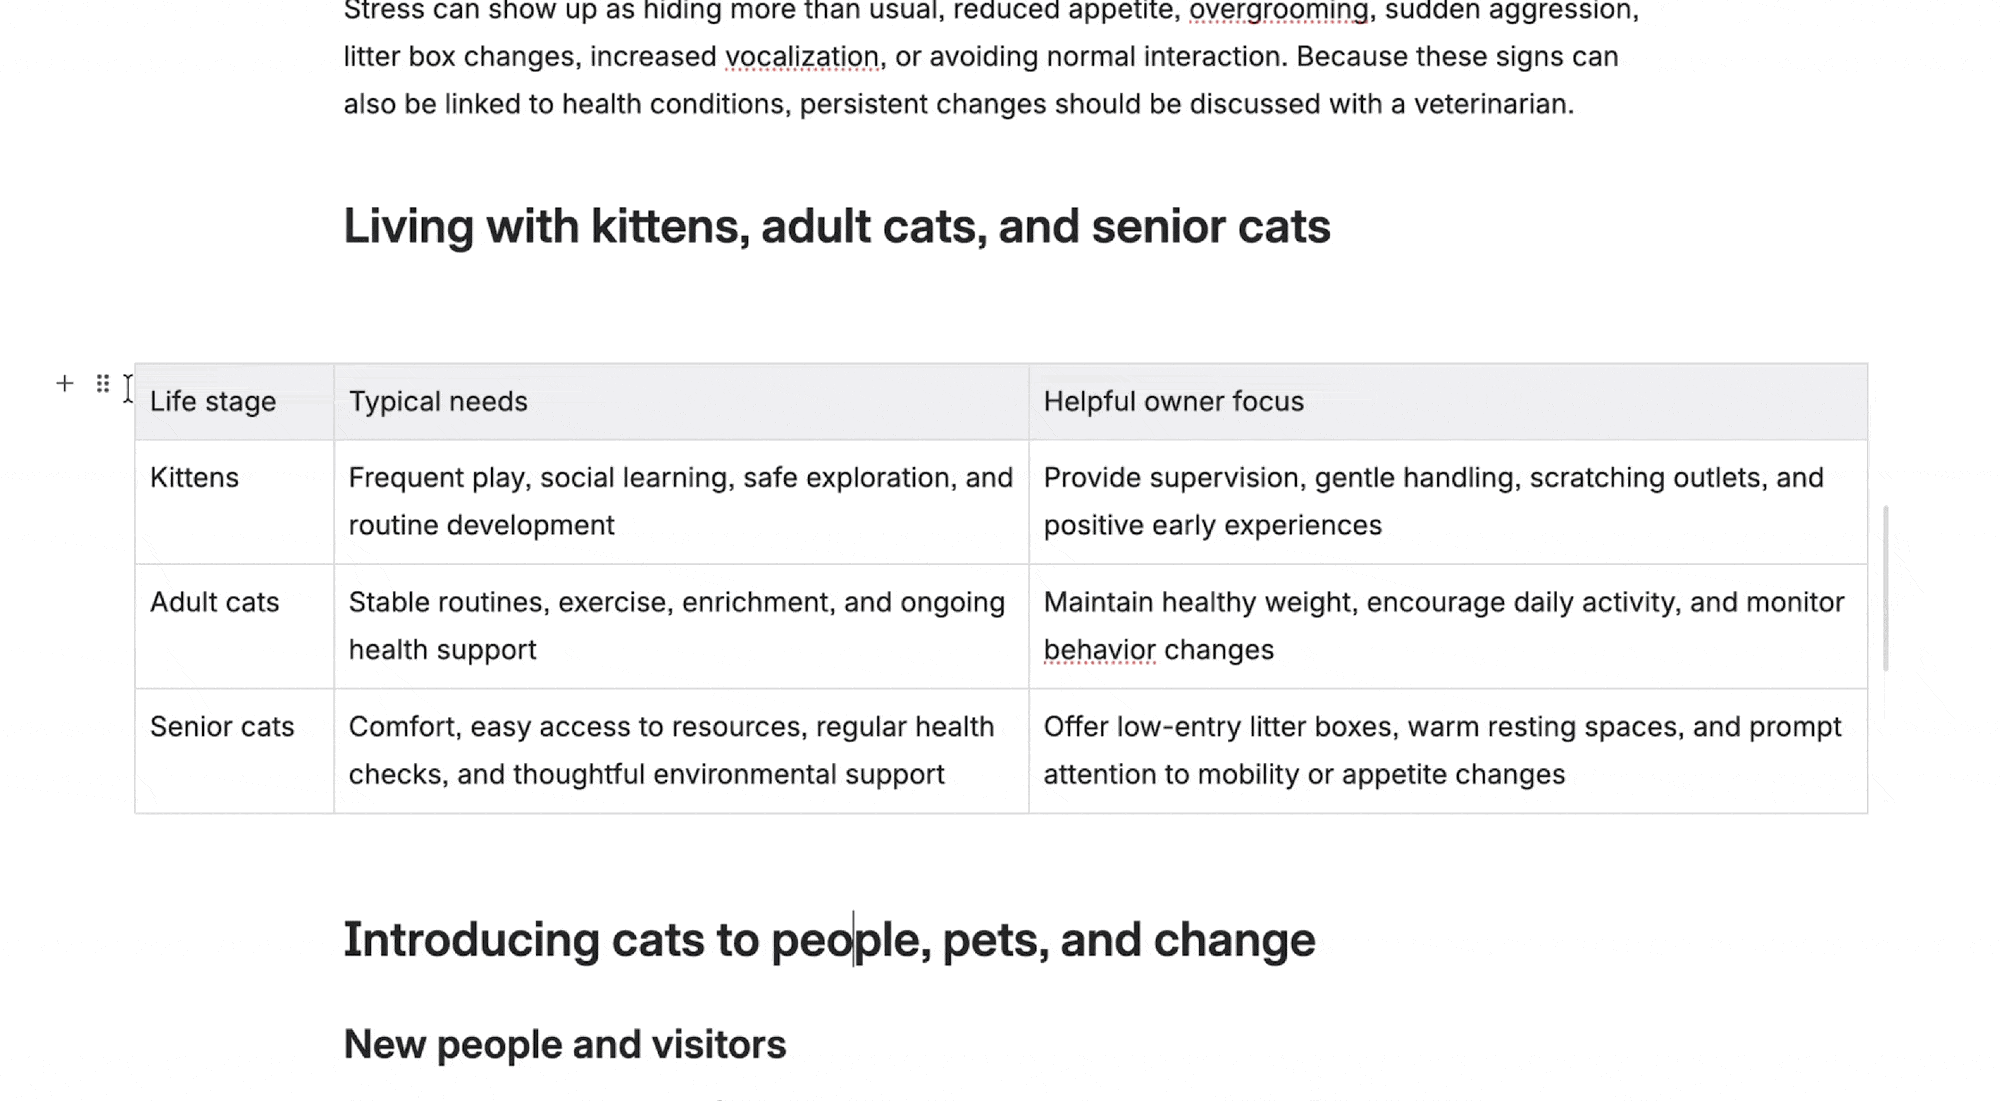Click the cell starting 'Frequent play, social learning'
The image size is (2000, 1101).
tap(681, 502)
